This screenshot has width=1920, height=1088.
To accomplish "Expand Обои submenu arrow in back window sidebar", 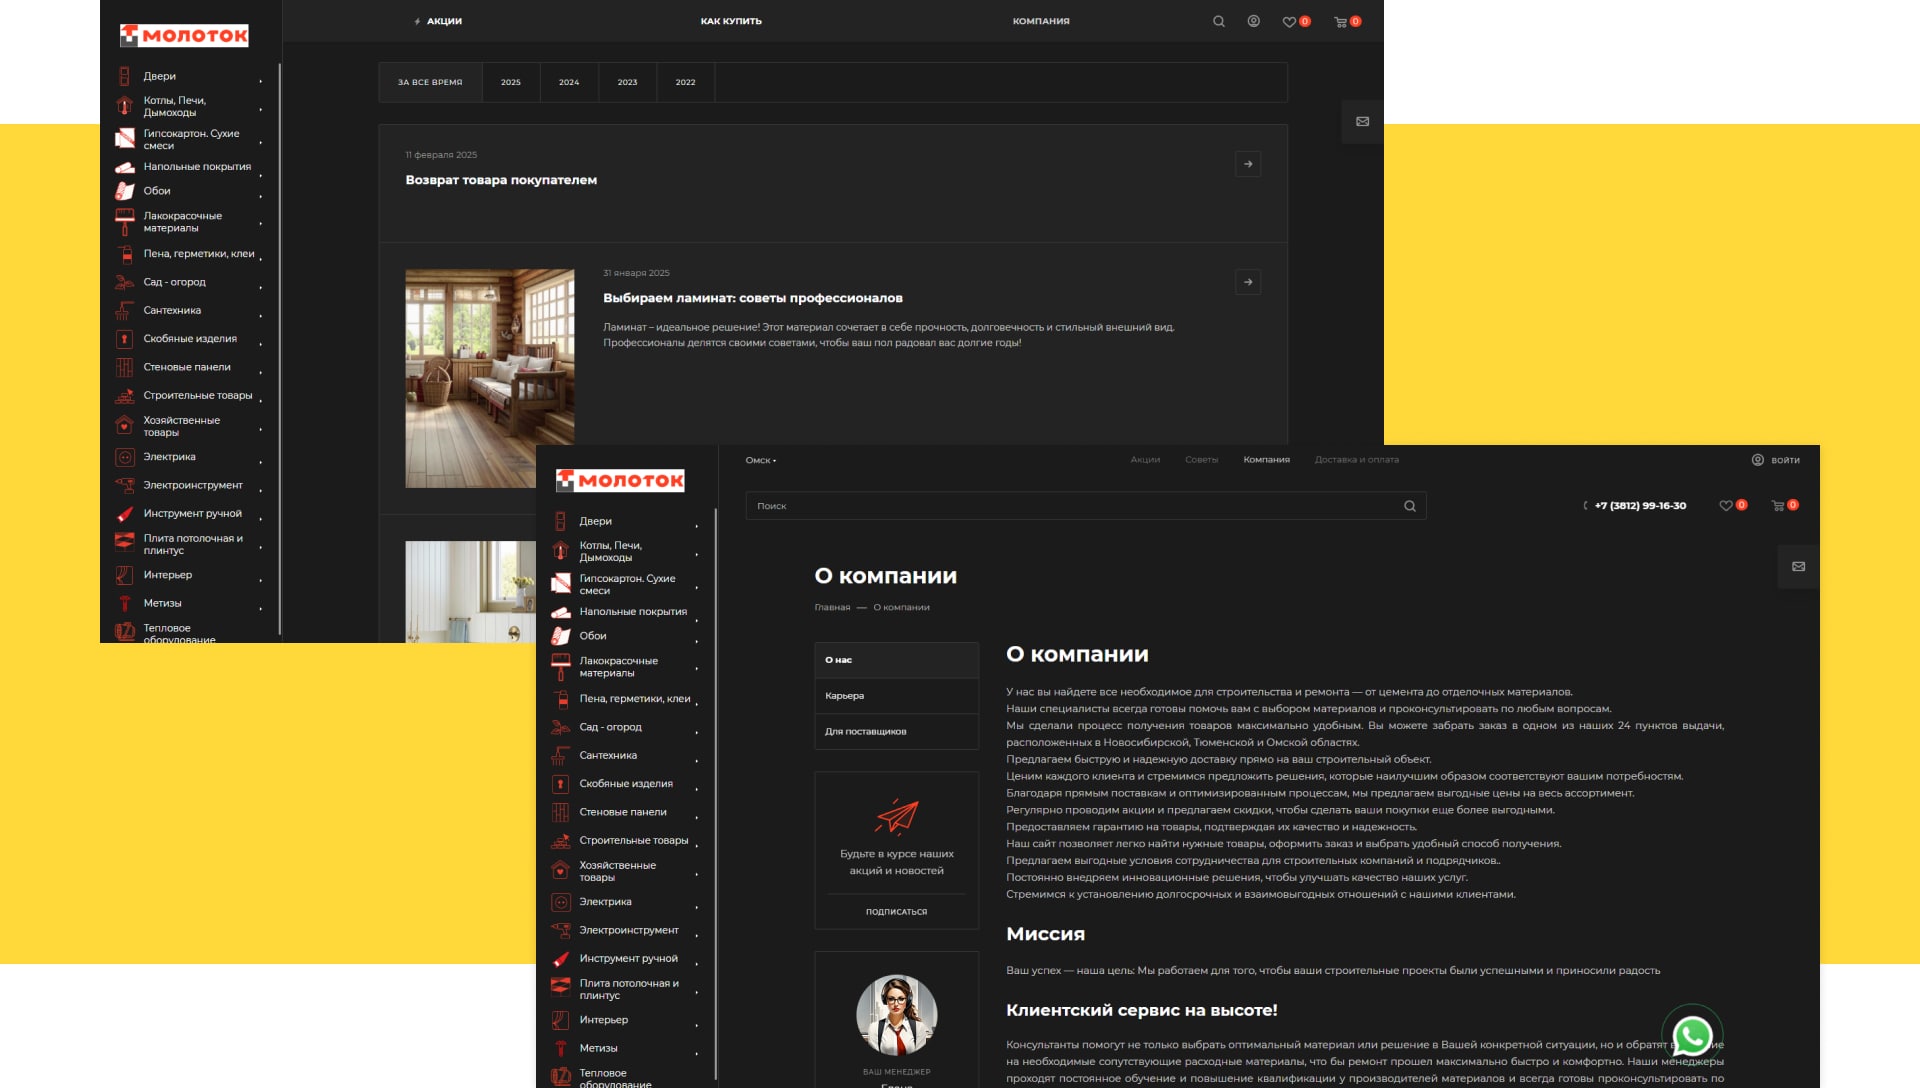I will 260,195.
